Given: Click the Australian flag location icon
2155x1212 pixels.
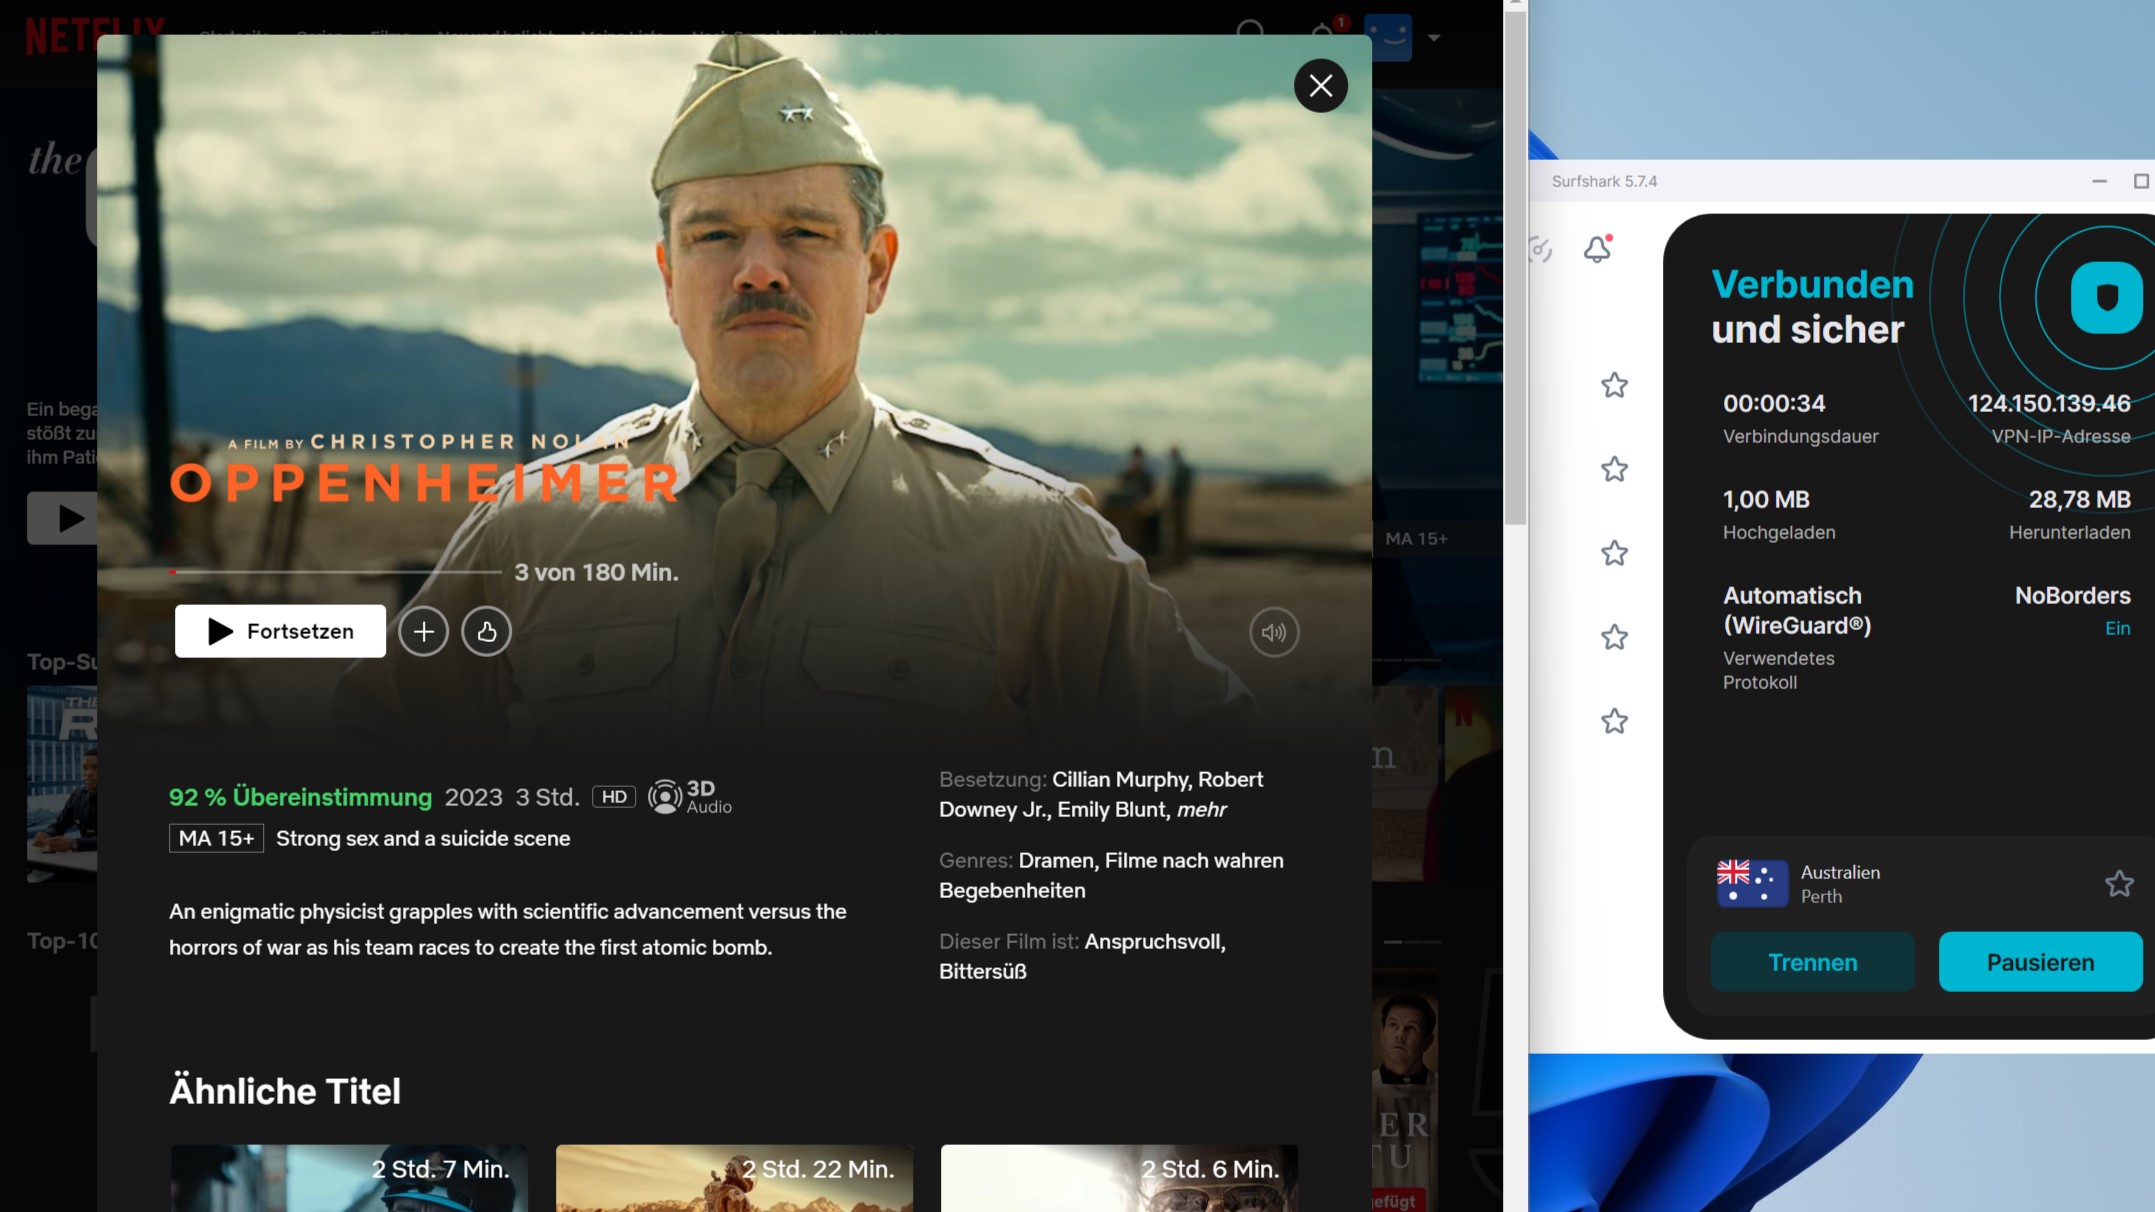Looking at the screenshot, I should click(x=1752, y=883).
